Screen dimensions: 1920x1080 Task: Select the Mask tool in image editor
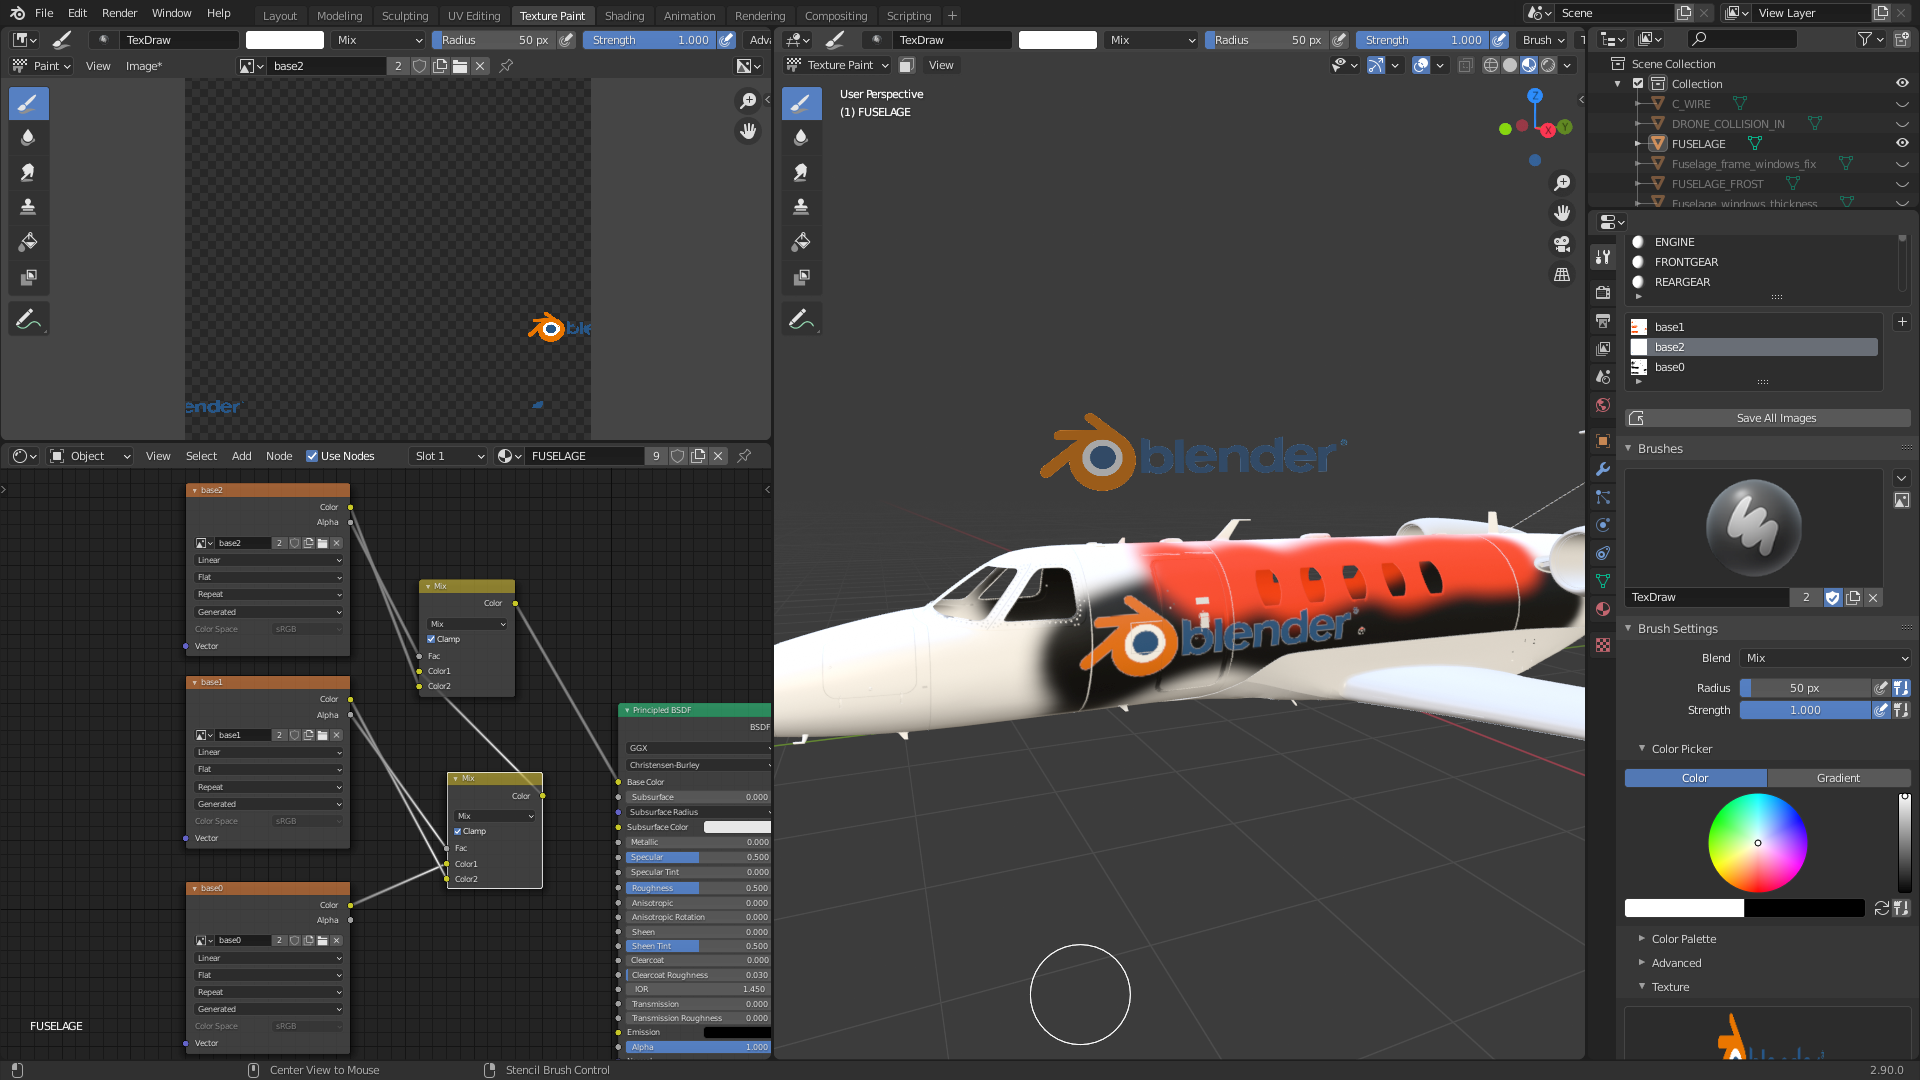tap(28, 277)
